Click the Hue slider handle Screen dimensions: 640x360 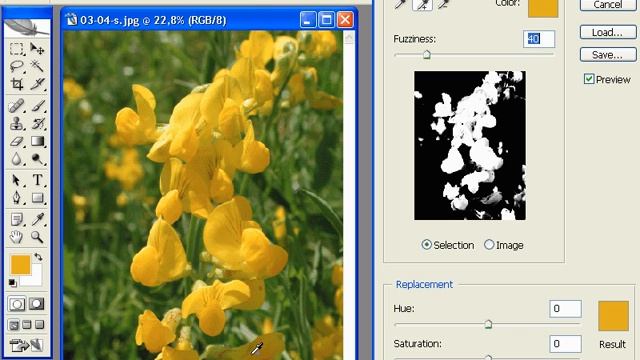(x=488, y=324)
